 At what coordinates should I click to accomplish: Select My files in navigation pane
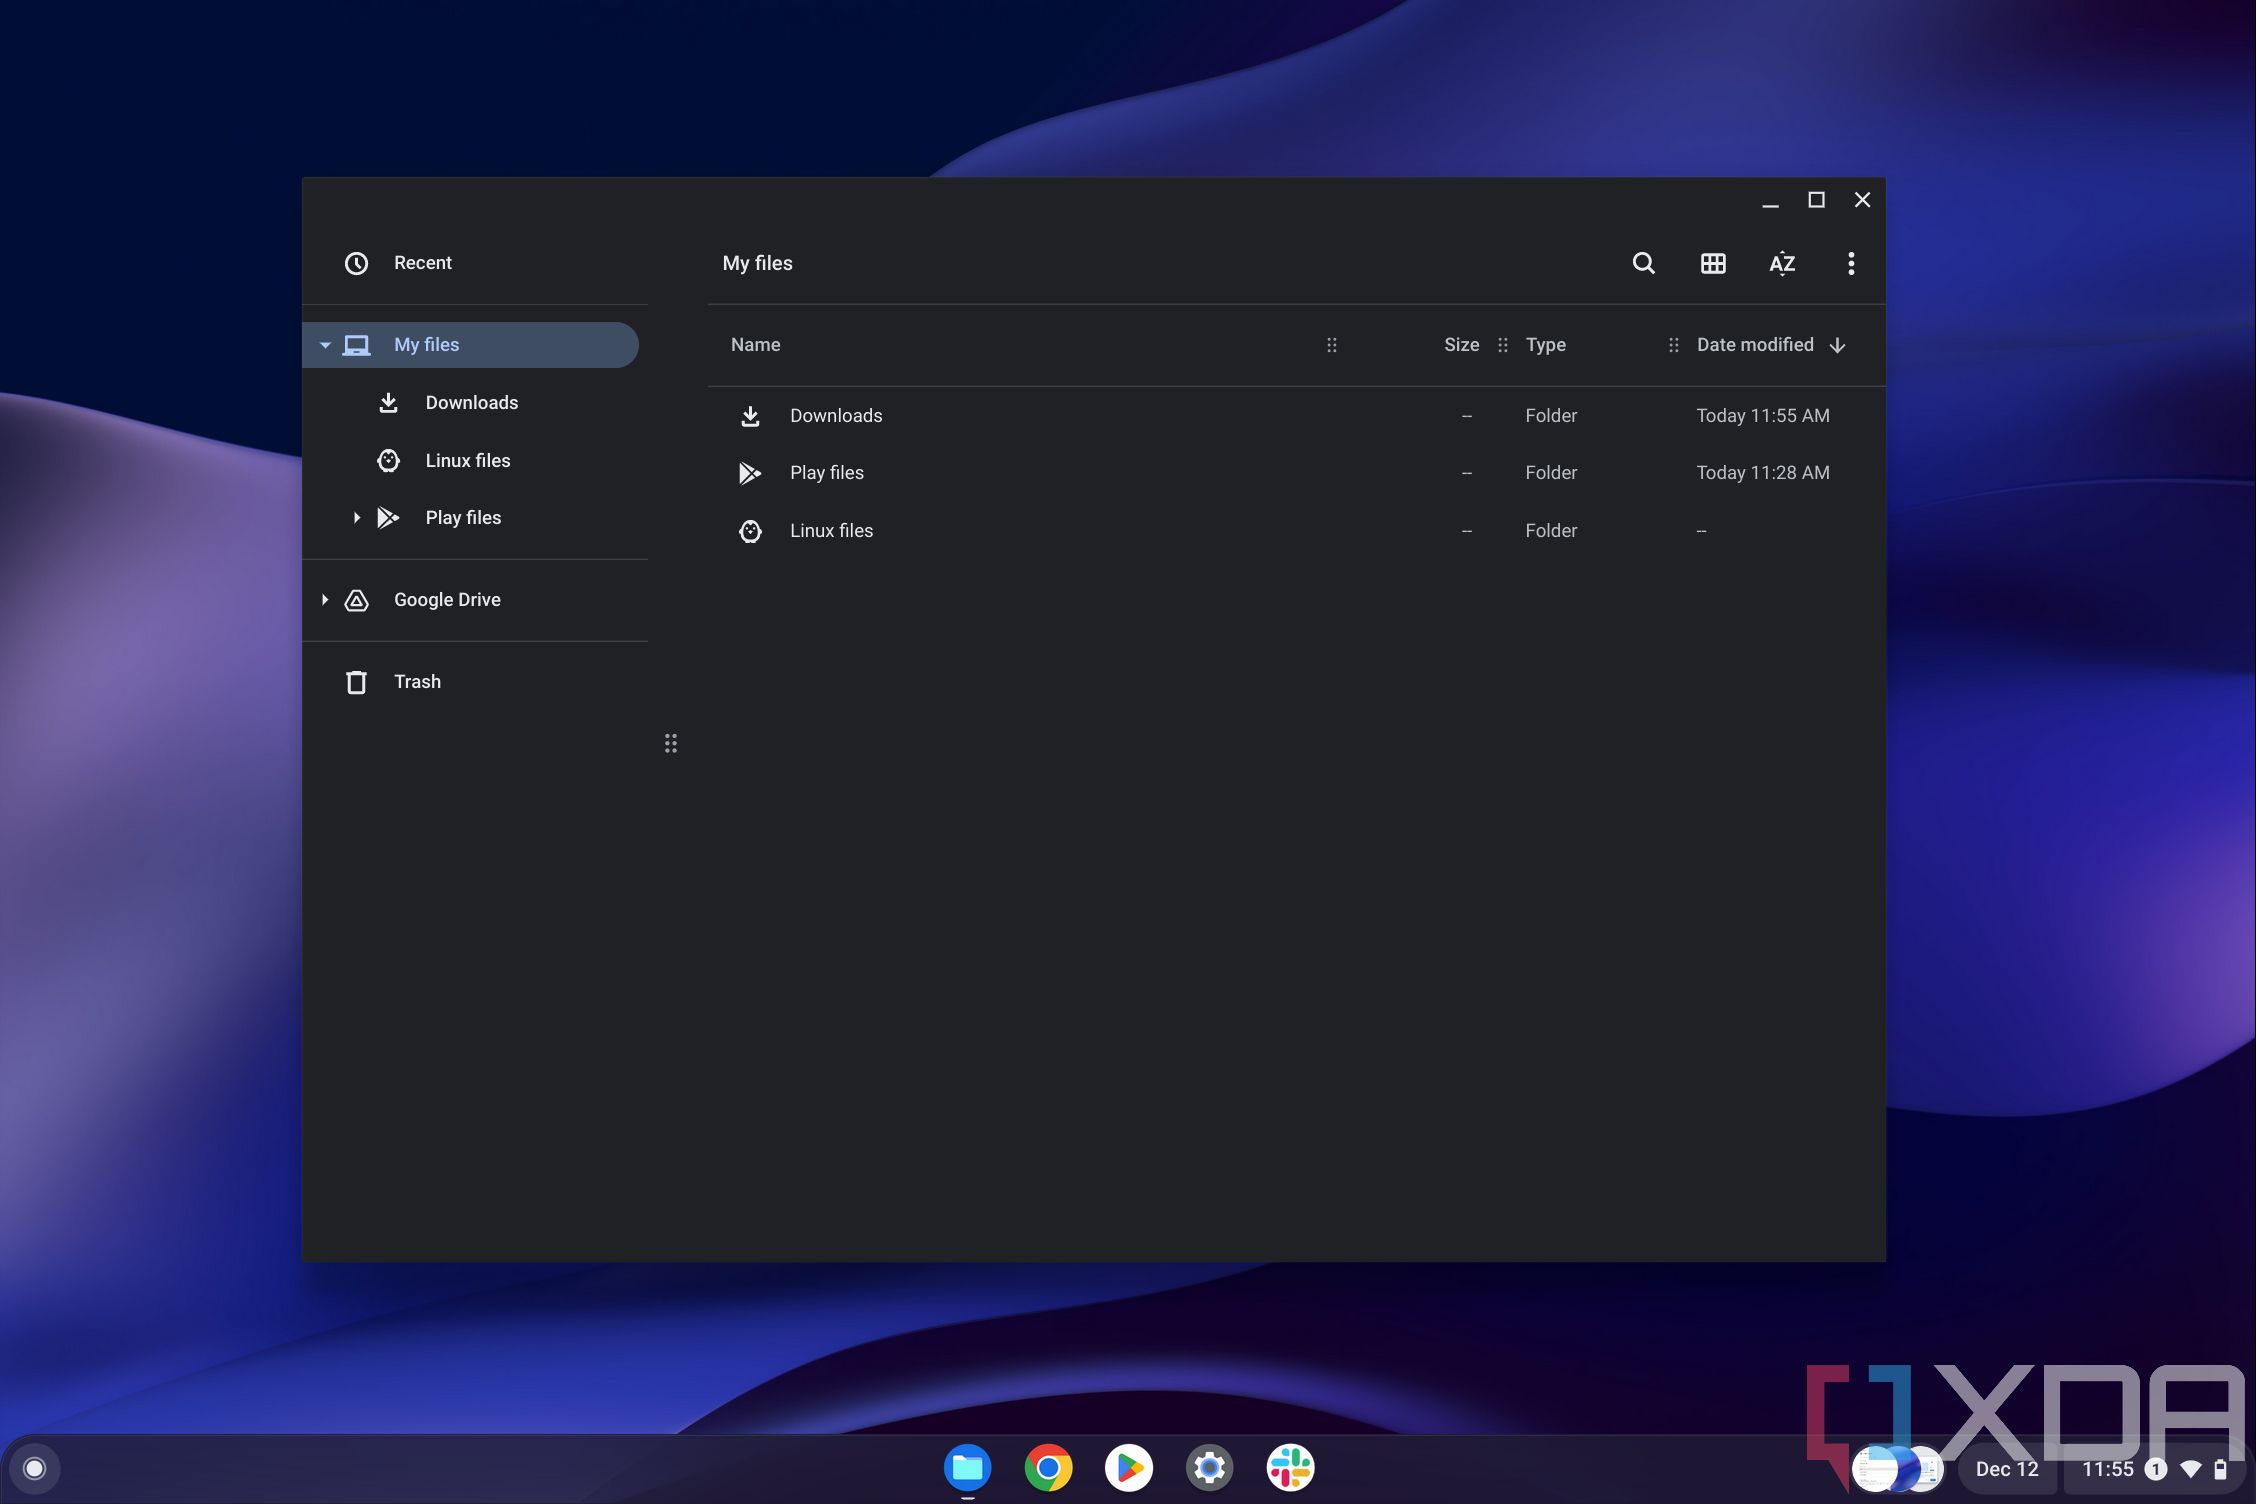coord(426,344)
